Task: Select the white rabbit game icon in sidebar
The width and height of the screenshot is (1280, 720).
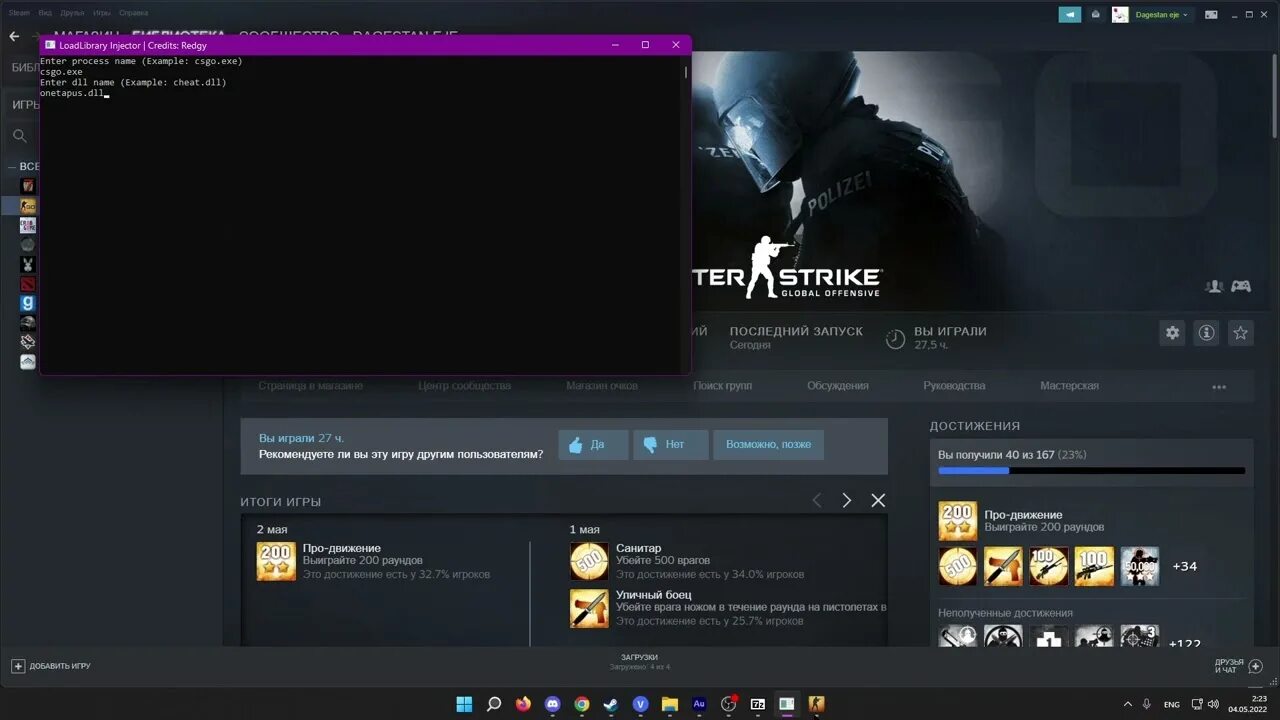Action: [x=28, y=264]
